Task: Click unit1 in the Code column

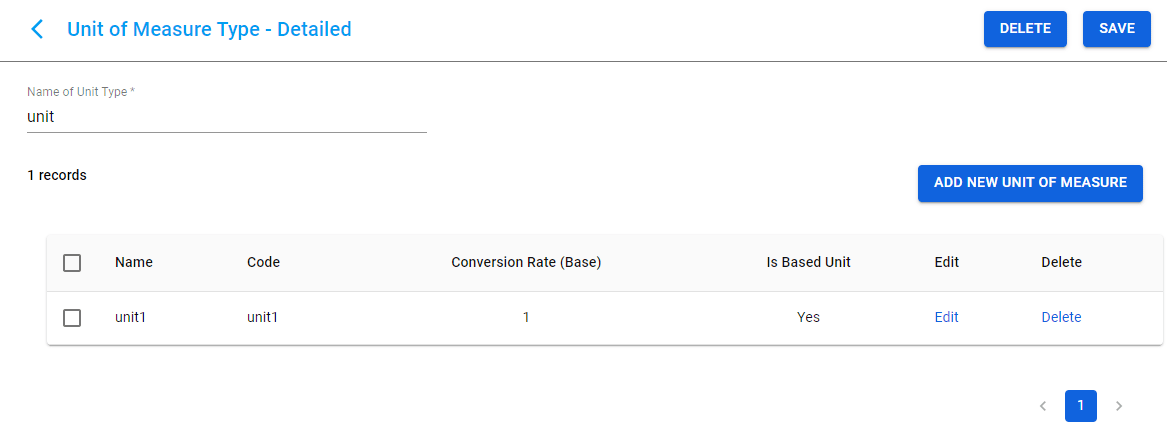Action: 262,317
